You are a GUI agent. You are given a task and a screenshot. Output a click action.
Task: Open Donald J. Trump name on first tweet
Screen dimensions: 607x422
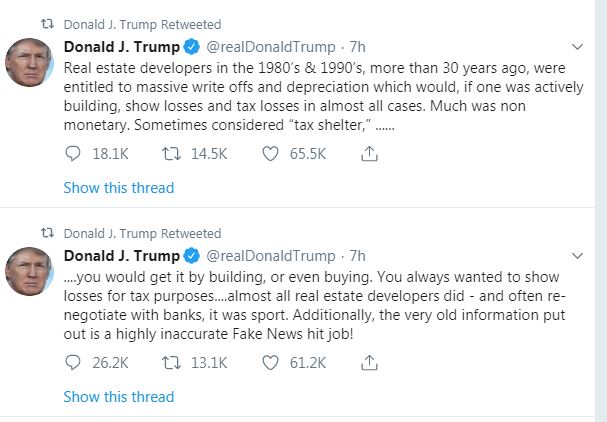click(121, 47)
